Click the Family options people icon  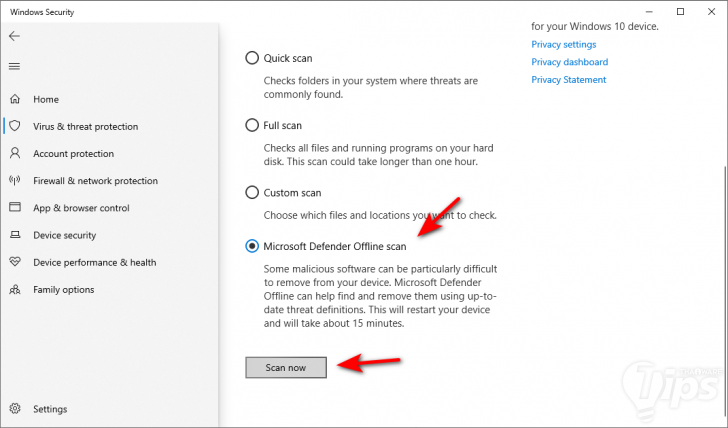tap(14, 289)
